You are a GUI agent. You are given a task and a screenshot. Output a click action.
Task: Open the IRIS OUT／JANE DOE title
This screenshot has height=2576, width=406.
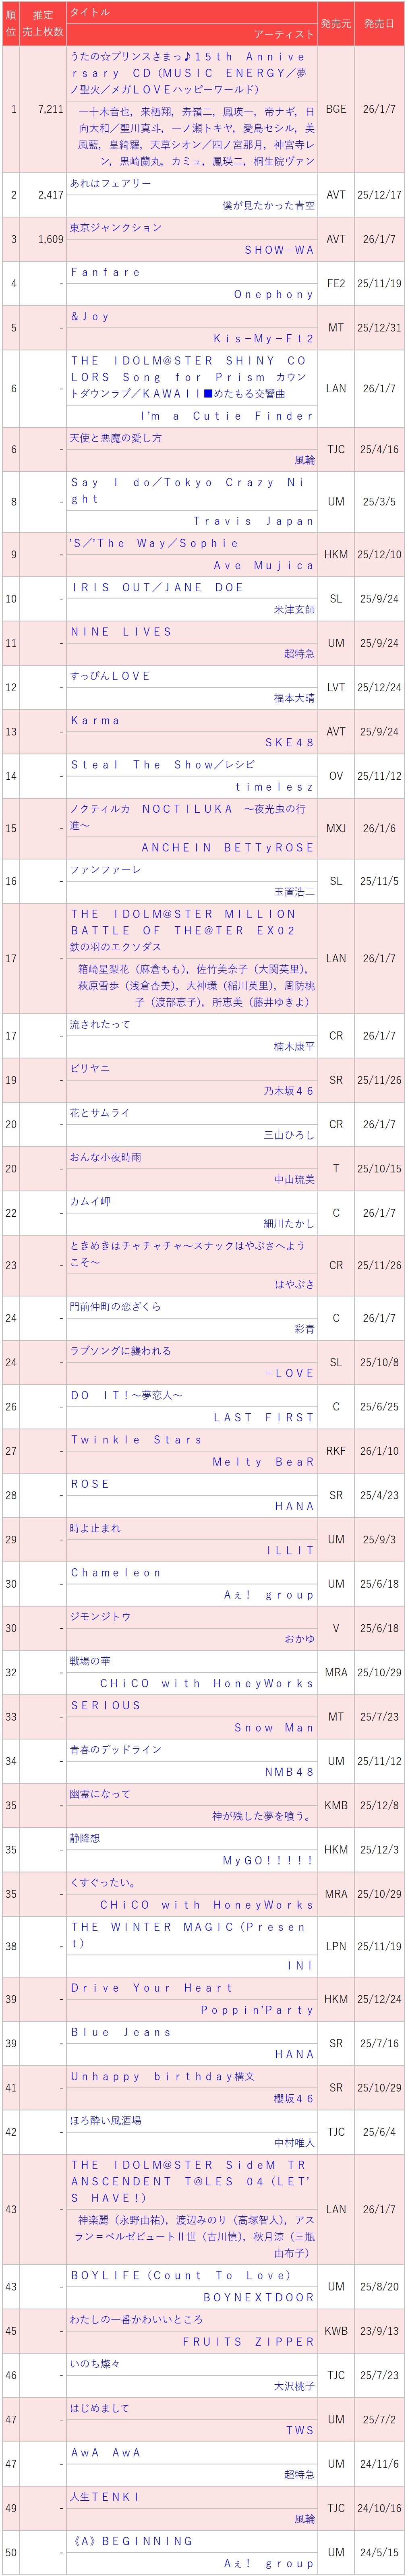(x=157, y=588)
